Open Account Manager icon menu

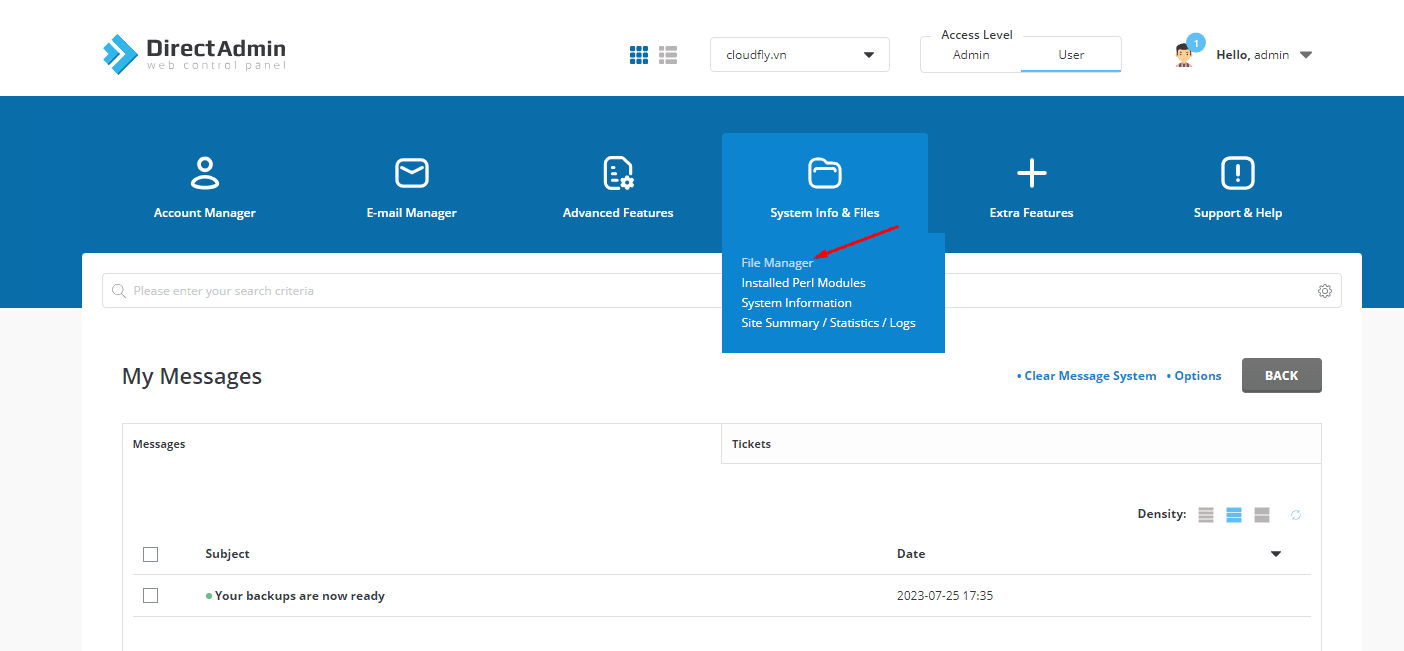tap(205, 173)
